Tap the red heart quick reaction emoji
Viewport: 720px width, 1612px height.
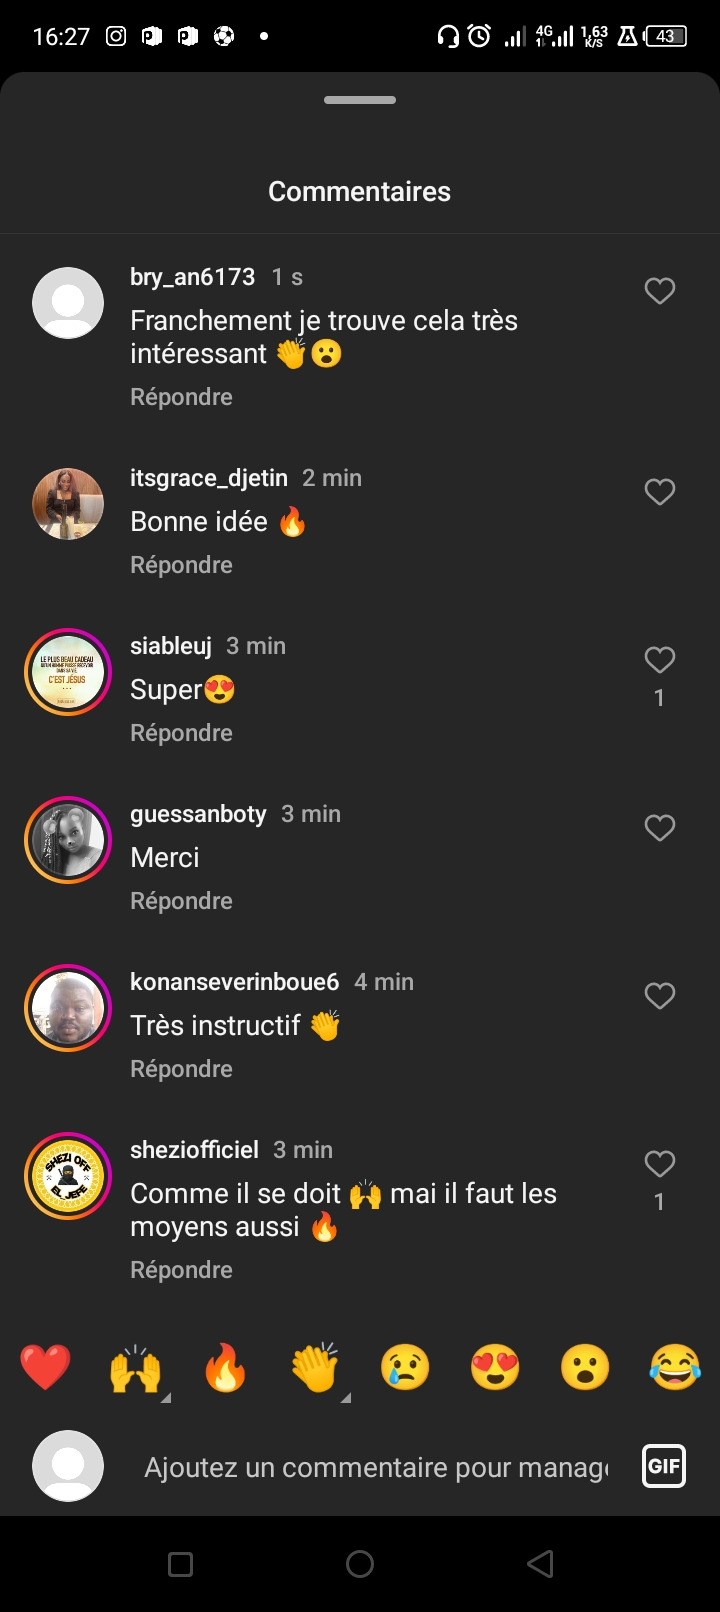(x=45, y=1367)
